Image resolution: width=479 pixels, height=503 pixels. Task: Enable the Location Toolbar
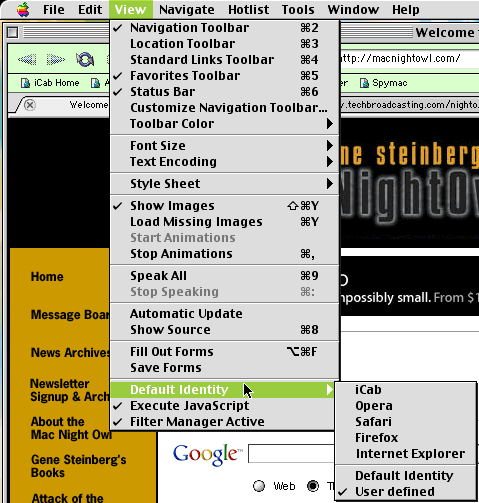click(x=225, y=44)
